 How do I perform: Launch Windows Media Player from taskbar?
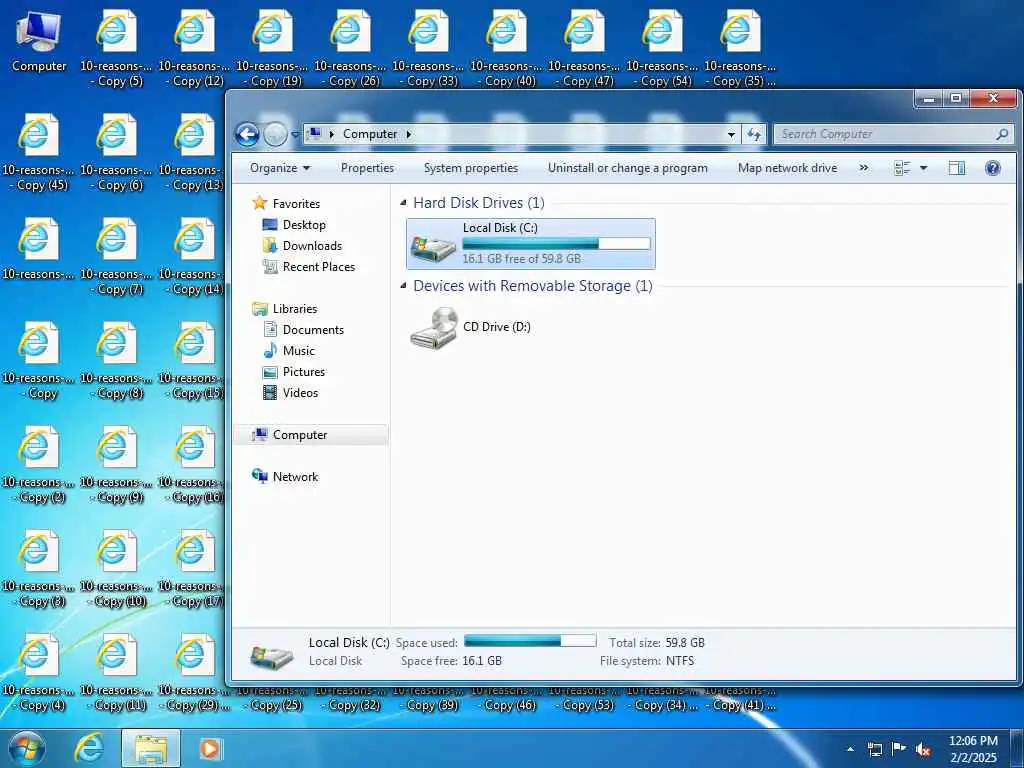click(210, 748)
